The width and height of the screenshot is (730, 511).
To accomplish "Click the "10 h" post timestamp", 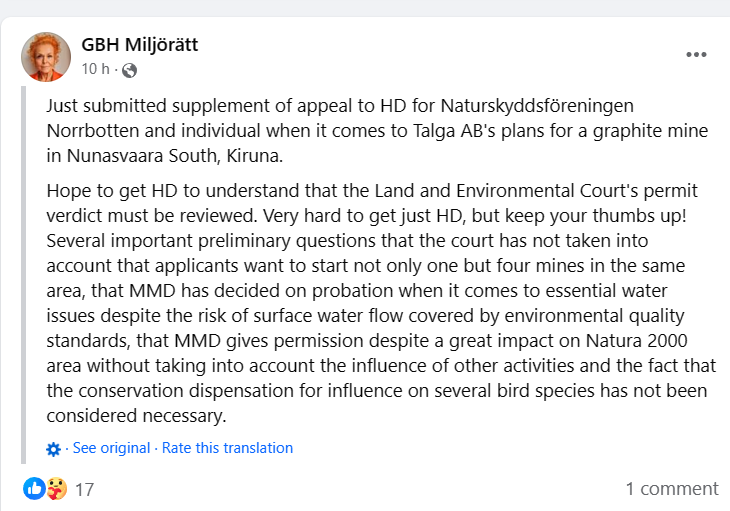I will tap(95, 69).
